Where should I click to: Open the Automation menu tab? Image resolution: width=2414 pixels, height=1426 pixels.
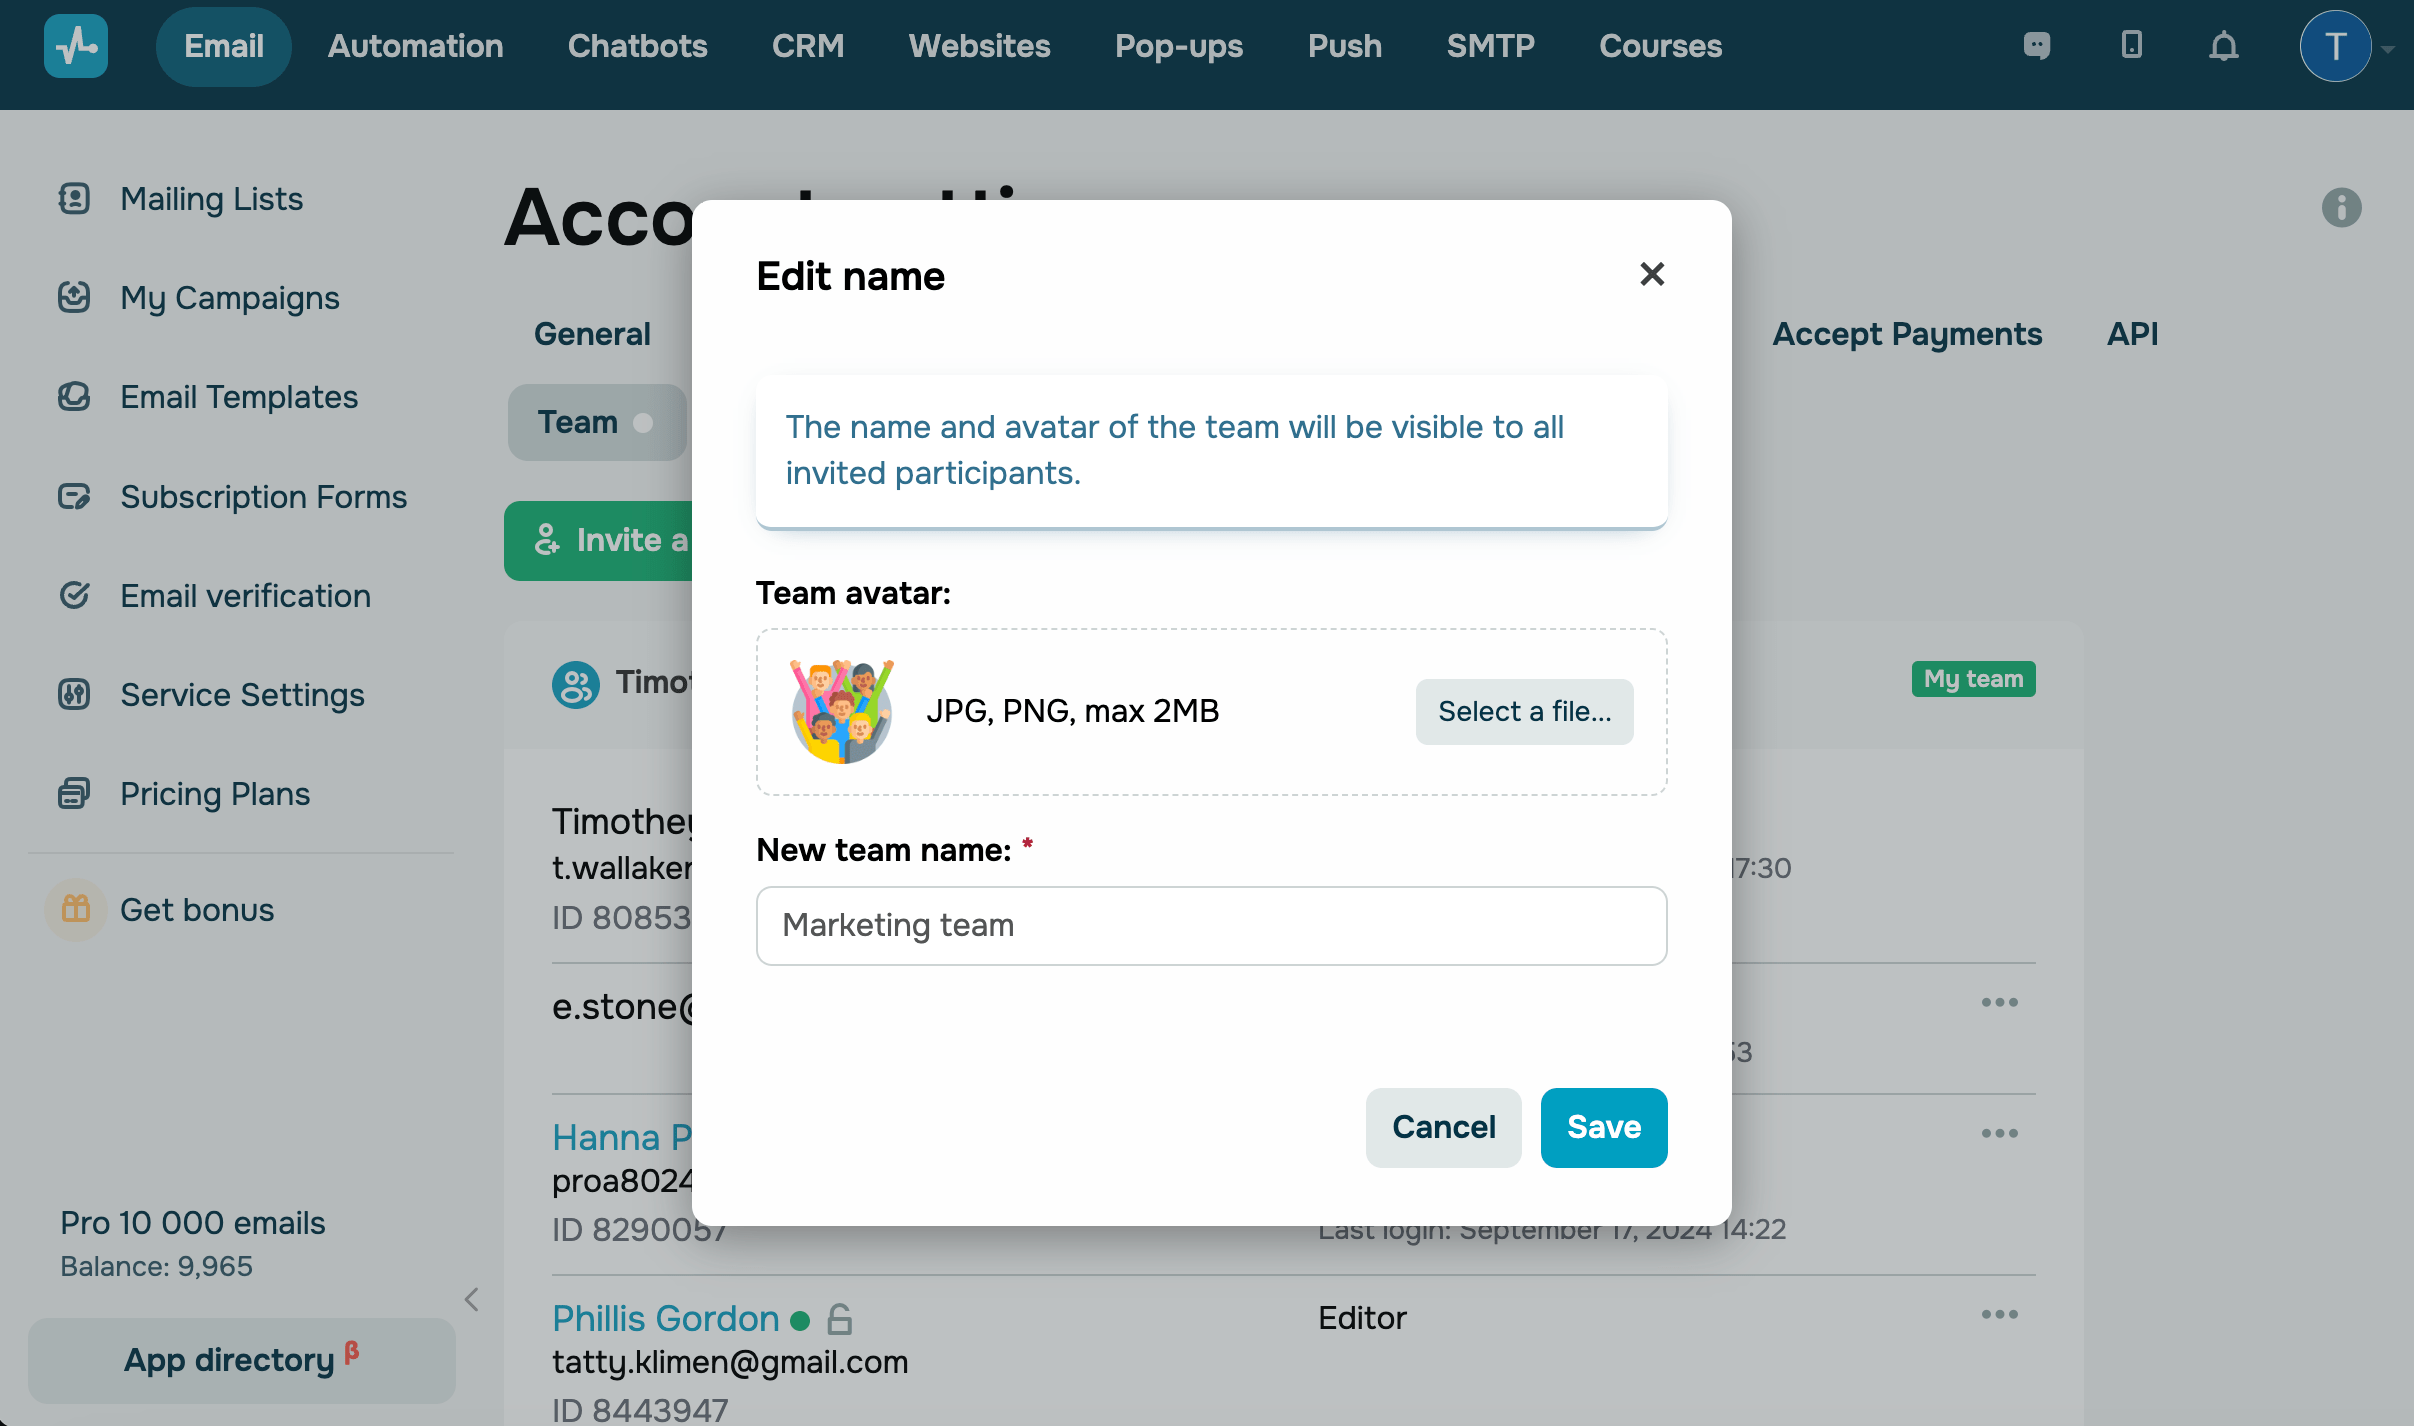pos(415,46)
